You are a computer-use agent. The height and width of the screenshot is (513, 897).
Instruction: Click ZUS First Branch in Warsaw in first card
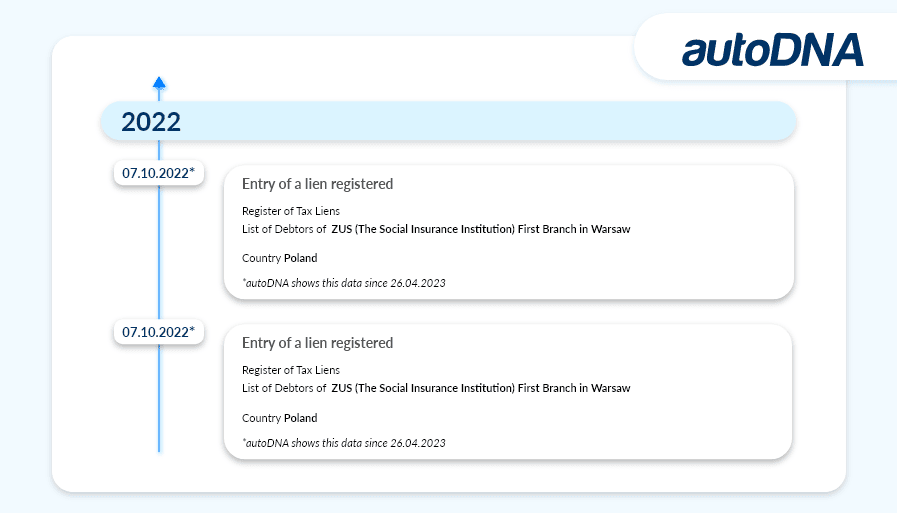[x=481, y=229]
